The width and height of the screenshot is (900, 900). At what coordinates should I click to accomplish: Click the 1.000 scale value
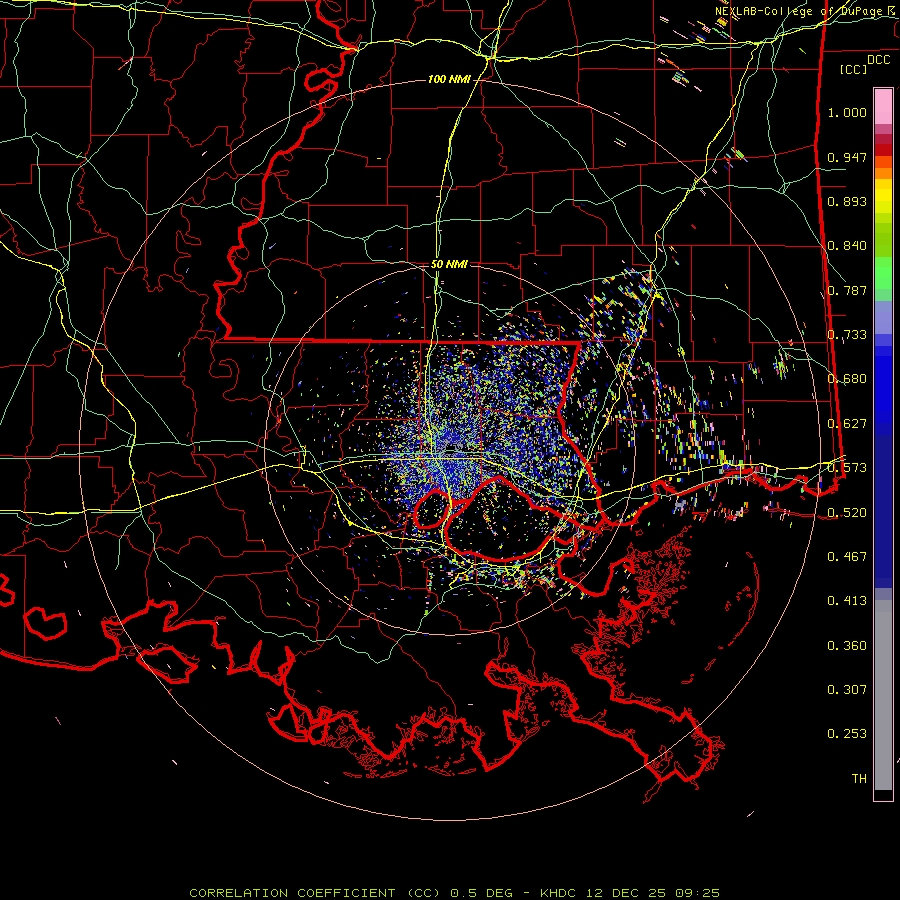847,112
